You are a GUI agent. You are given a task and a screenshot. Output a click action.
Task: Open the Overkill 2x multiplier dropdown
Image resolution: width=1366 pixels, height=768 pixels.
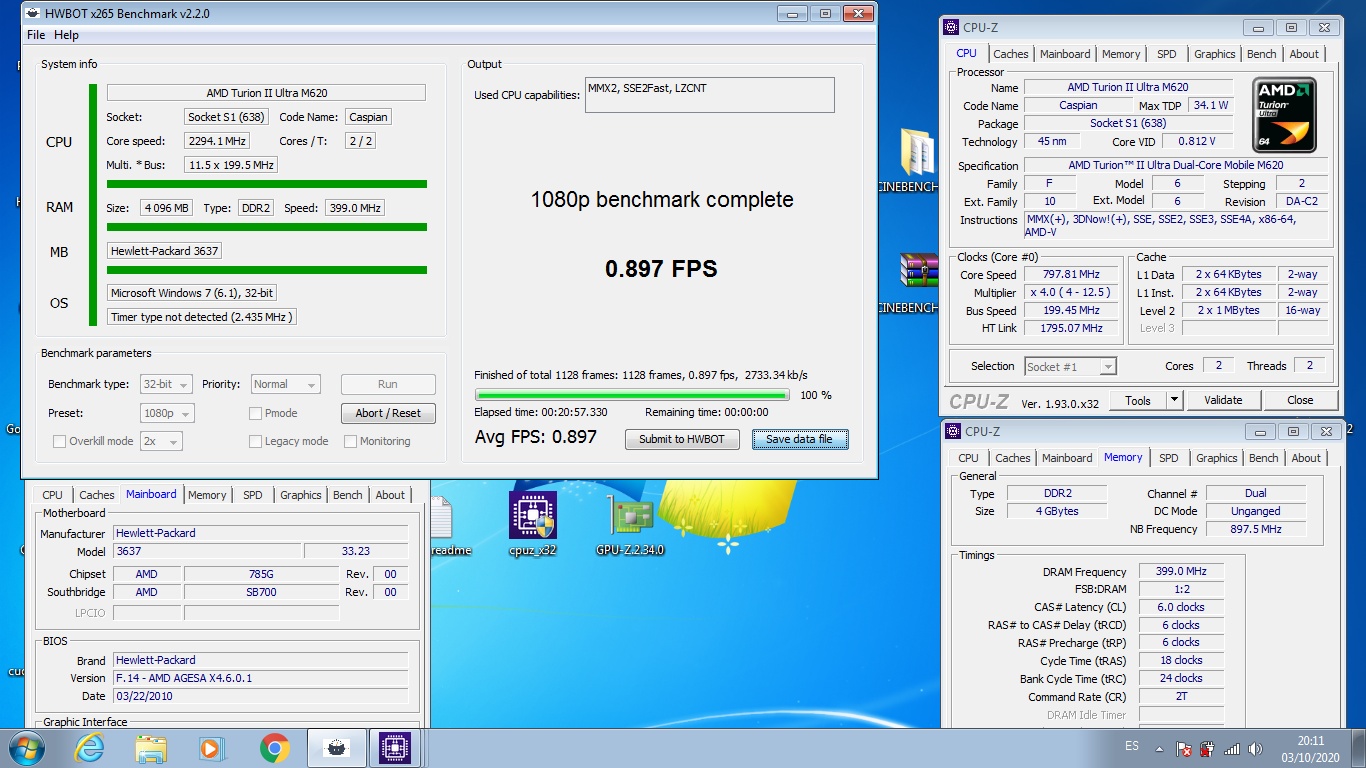click(x=161, y=441)
